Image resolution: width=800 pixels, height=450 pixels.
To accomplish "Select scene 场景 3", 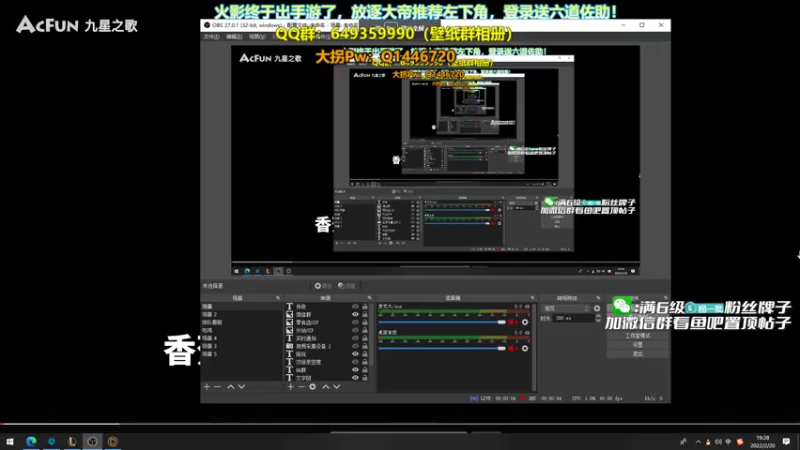I will (x=209, y=346).
